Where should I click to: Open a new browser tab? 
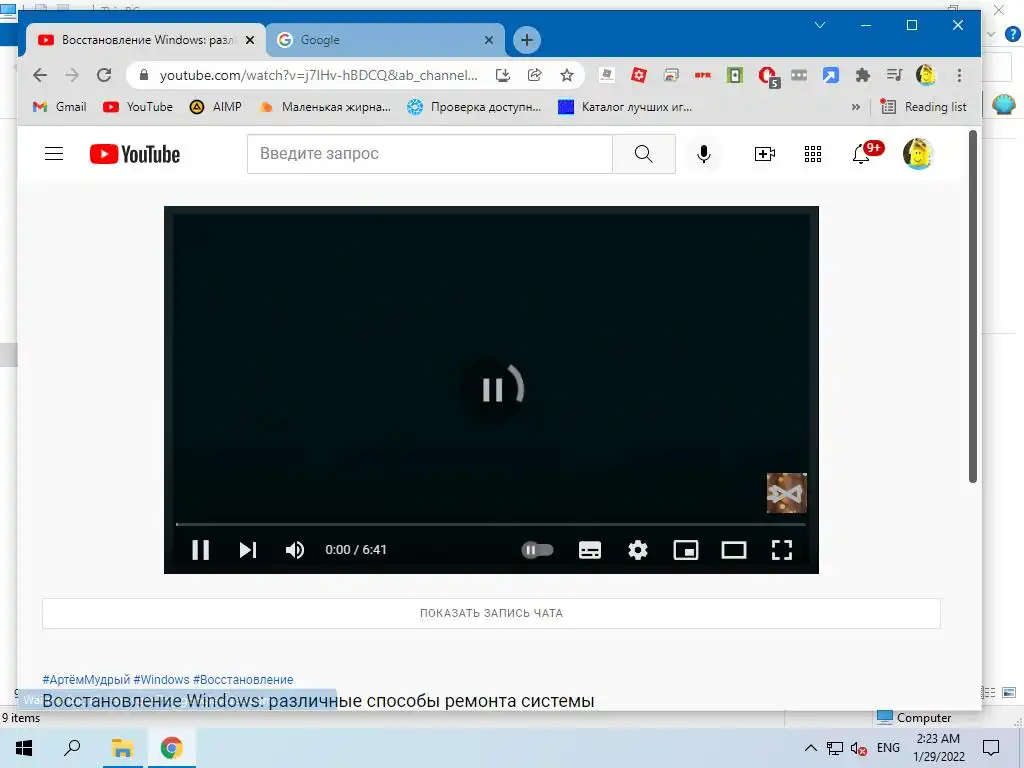pyautogui.click(x=526, y=40)
